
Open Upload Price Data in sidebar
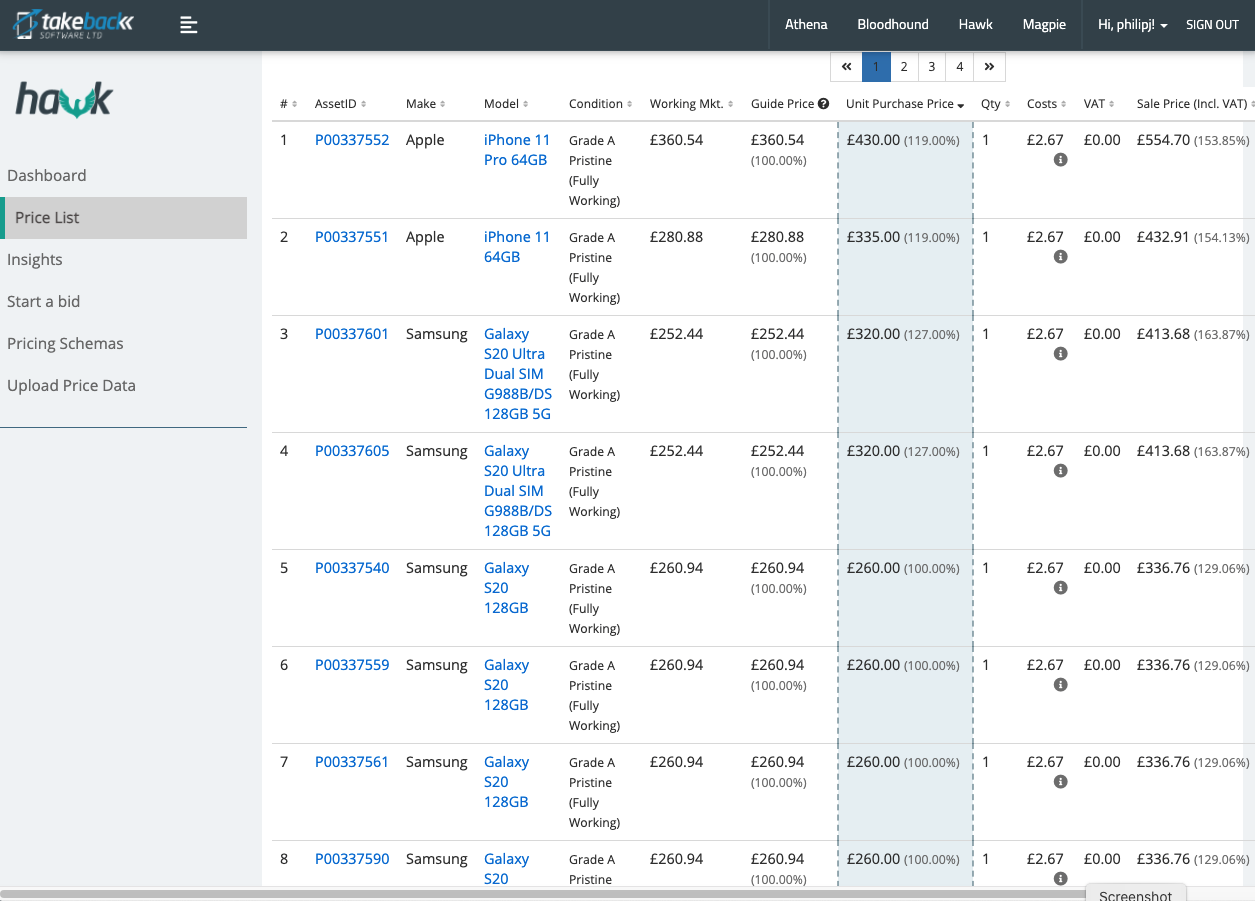tap(71, 385)
